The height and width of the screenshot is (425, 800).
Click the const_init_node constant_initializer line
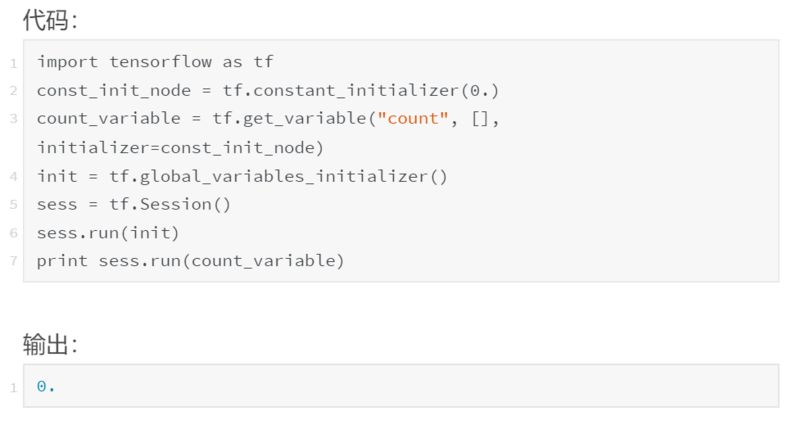click(267, 91)
